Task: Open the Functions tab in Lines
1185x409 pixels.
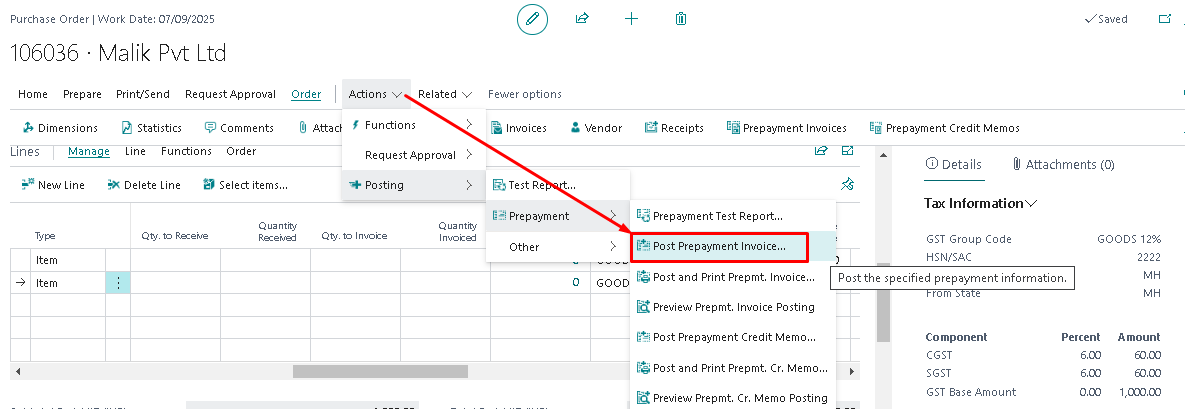Action: (x=186, y=151)
